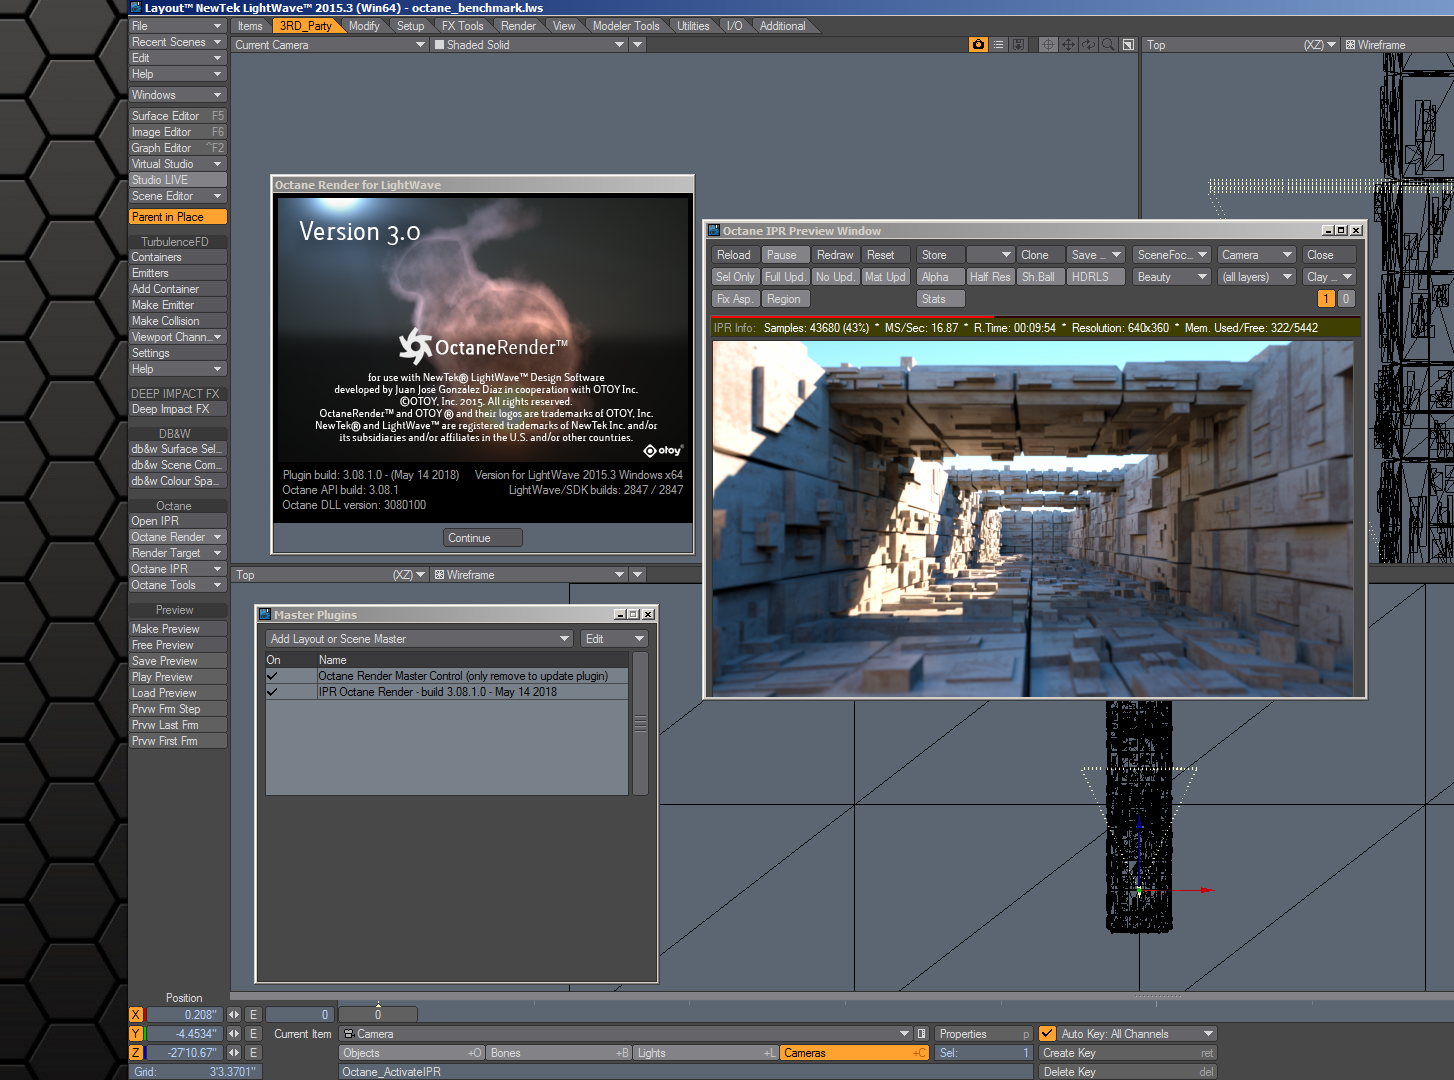Toggle Octane Render Master Control plugin on
Image resolution: width=1454 pixels, height=1080 pixels.
coord(272,676)
